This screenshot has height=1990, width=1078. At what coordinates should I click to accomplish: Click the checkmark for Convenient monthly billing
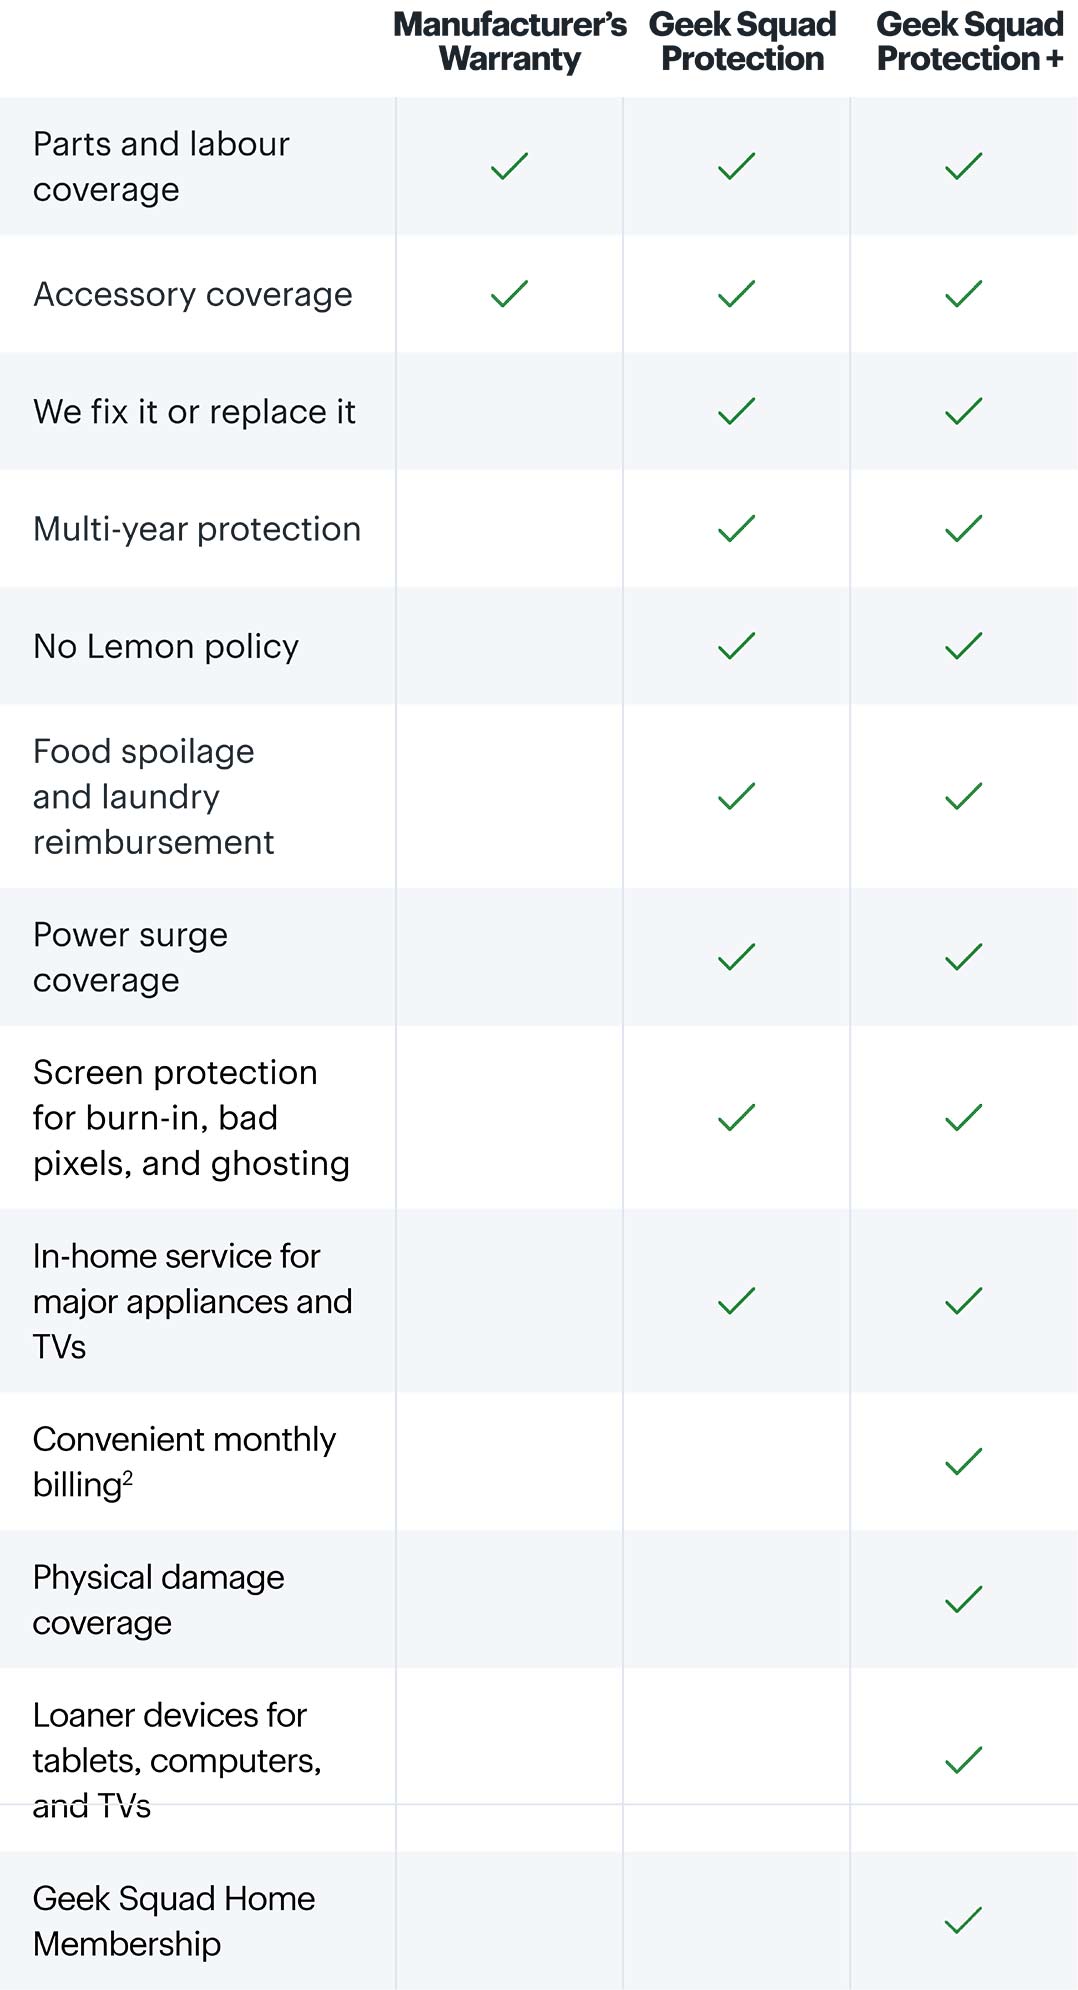click(x=963, y=1462)
